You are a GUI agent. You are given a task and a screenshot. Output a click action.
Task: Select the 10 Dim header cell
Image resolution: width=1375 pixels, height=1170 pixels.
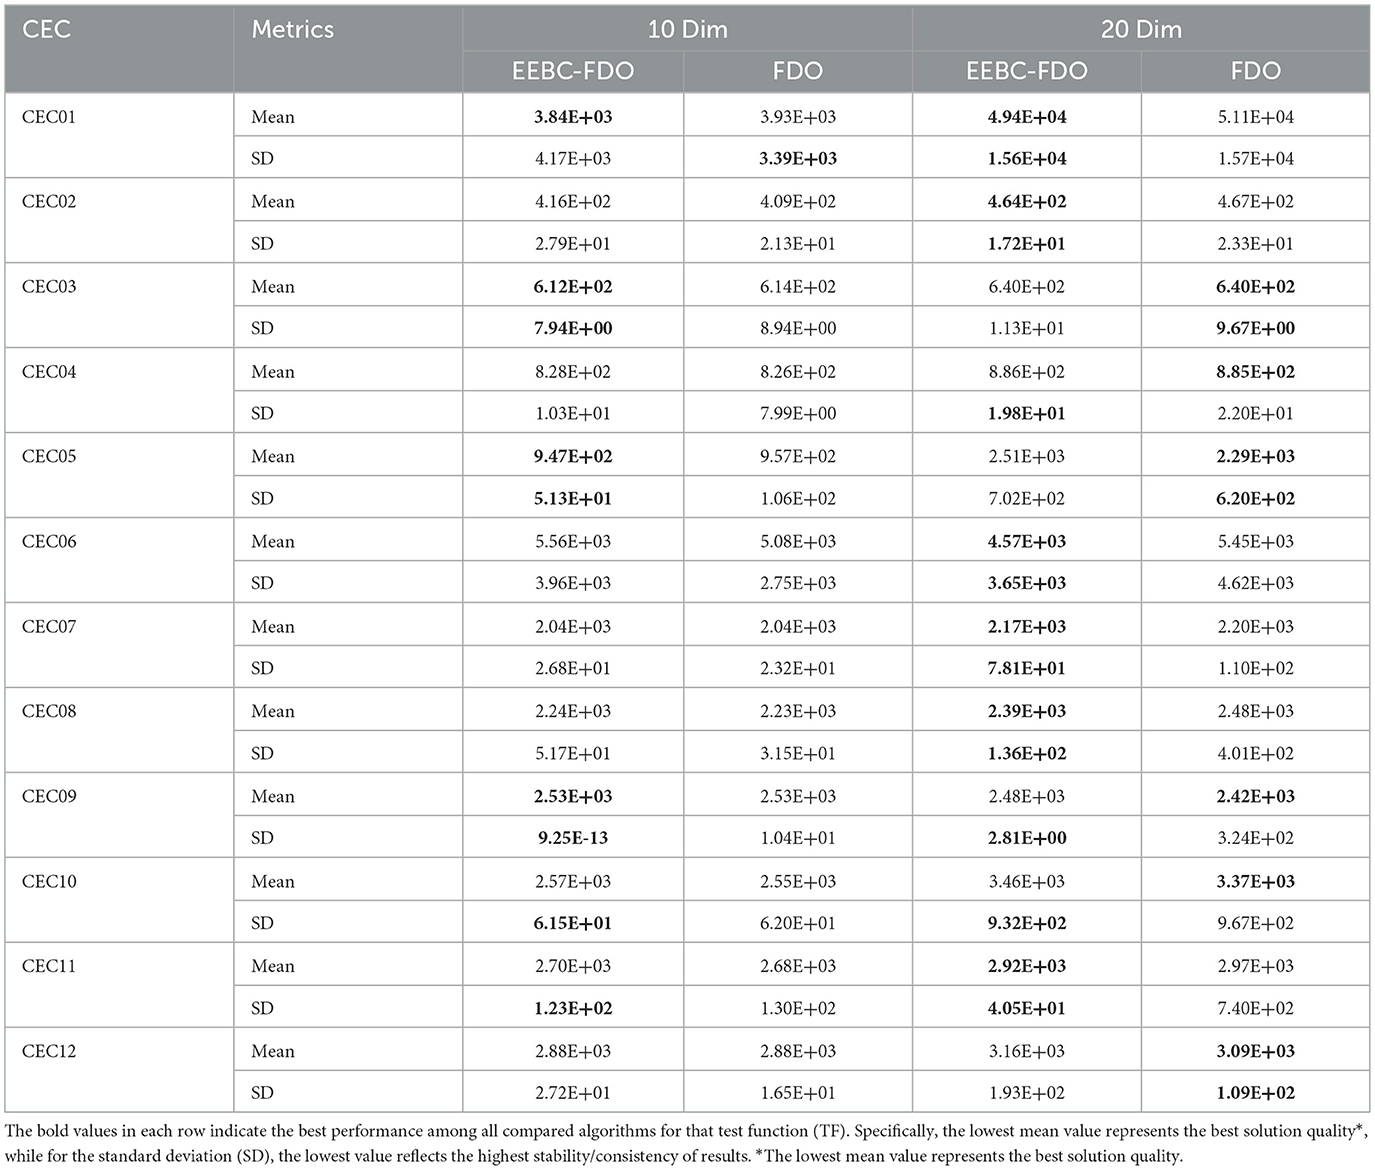click(687, 29)
